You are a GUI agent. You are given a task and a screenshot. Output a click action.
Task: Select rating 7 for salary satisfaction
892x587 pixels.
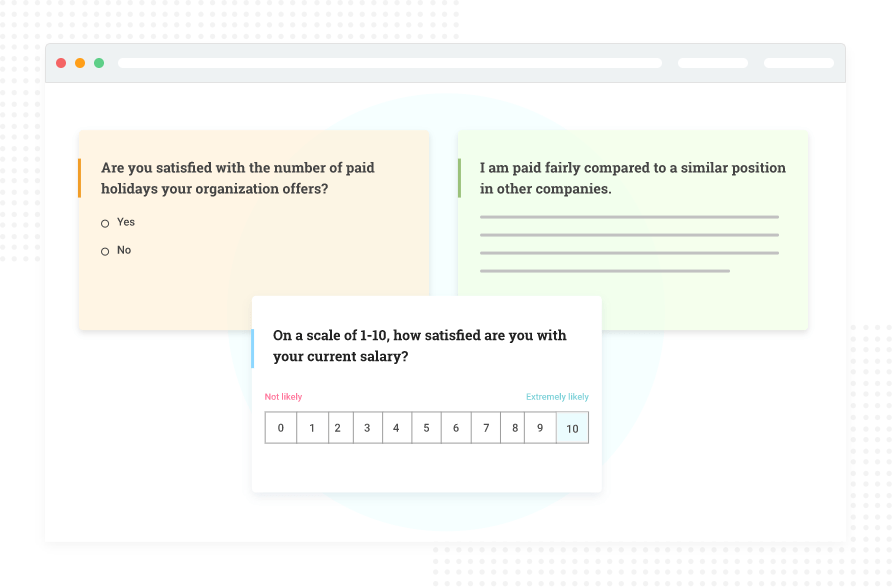point(485,427)
